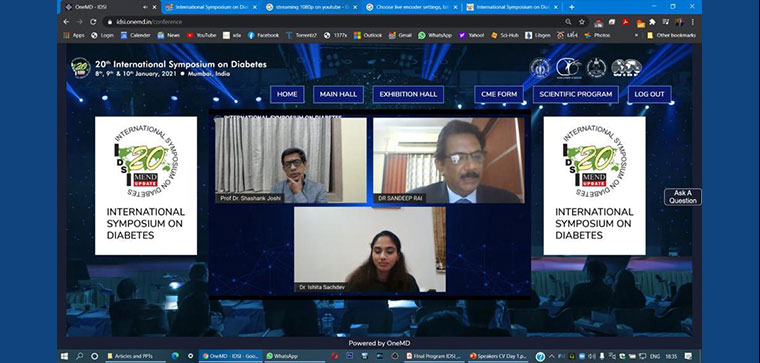Open the Other bookmarks folder
Image resolution: width=760 pixels, height=363 pixels.
(x=671, y=35)
